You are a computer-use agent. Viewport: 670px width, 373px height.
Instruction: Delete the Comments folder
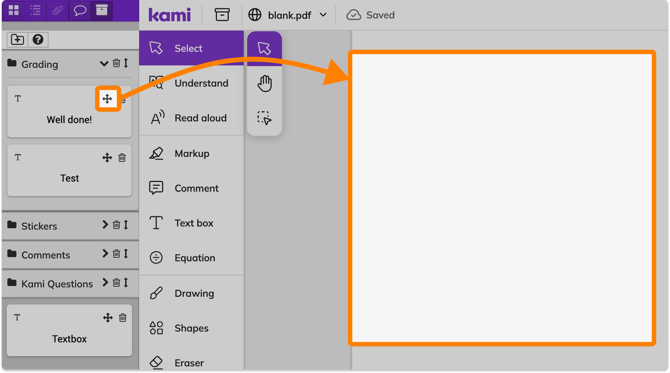click(116, 254)
